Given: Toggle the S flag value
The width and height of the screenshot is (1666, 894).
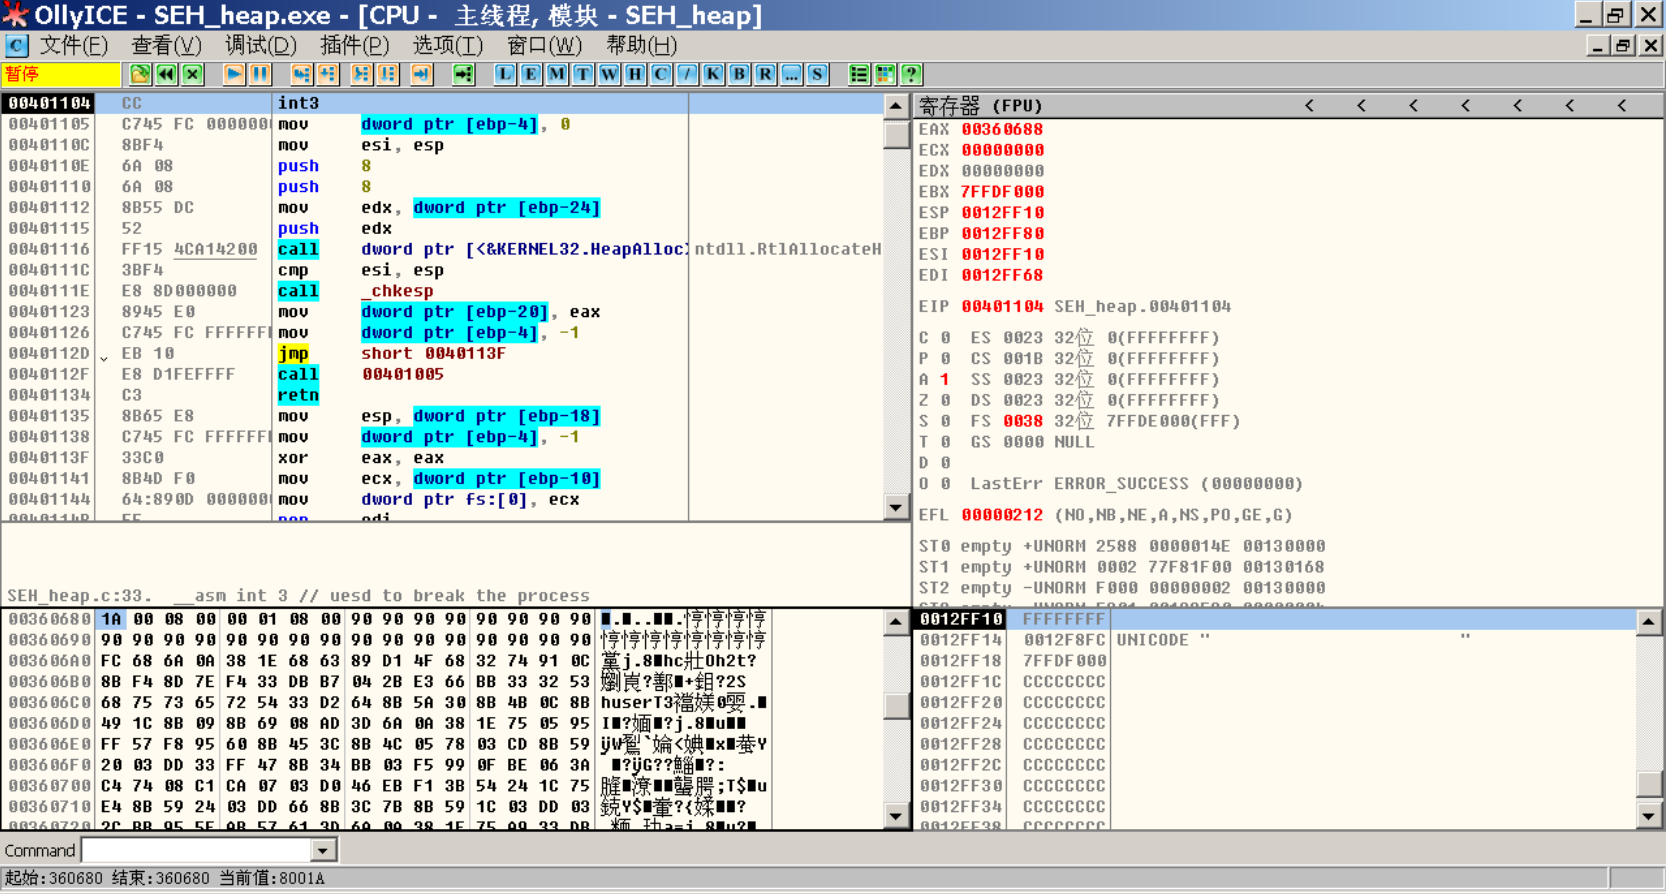Looking at the screenshot, I should 945,422.
